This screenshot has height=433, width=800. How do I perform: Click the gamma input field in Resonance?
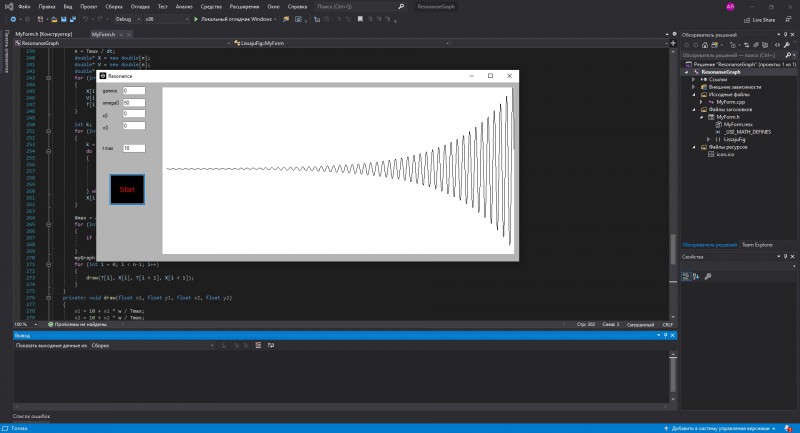(x=134, y=90)
